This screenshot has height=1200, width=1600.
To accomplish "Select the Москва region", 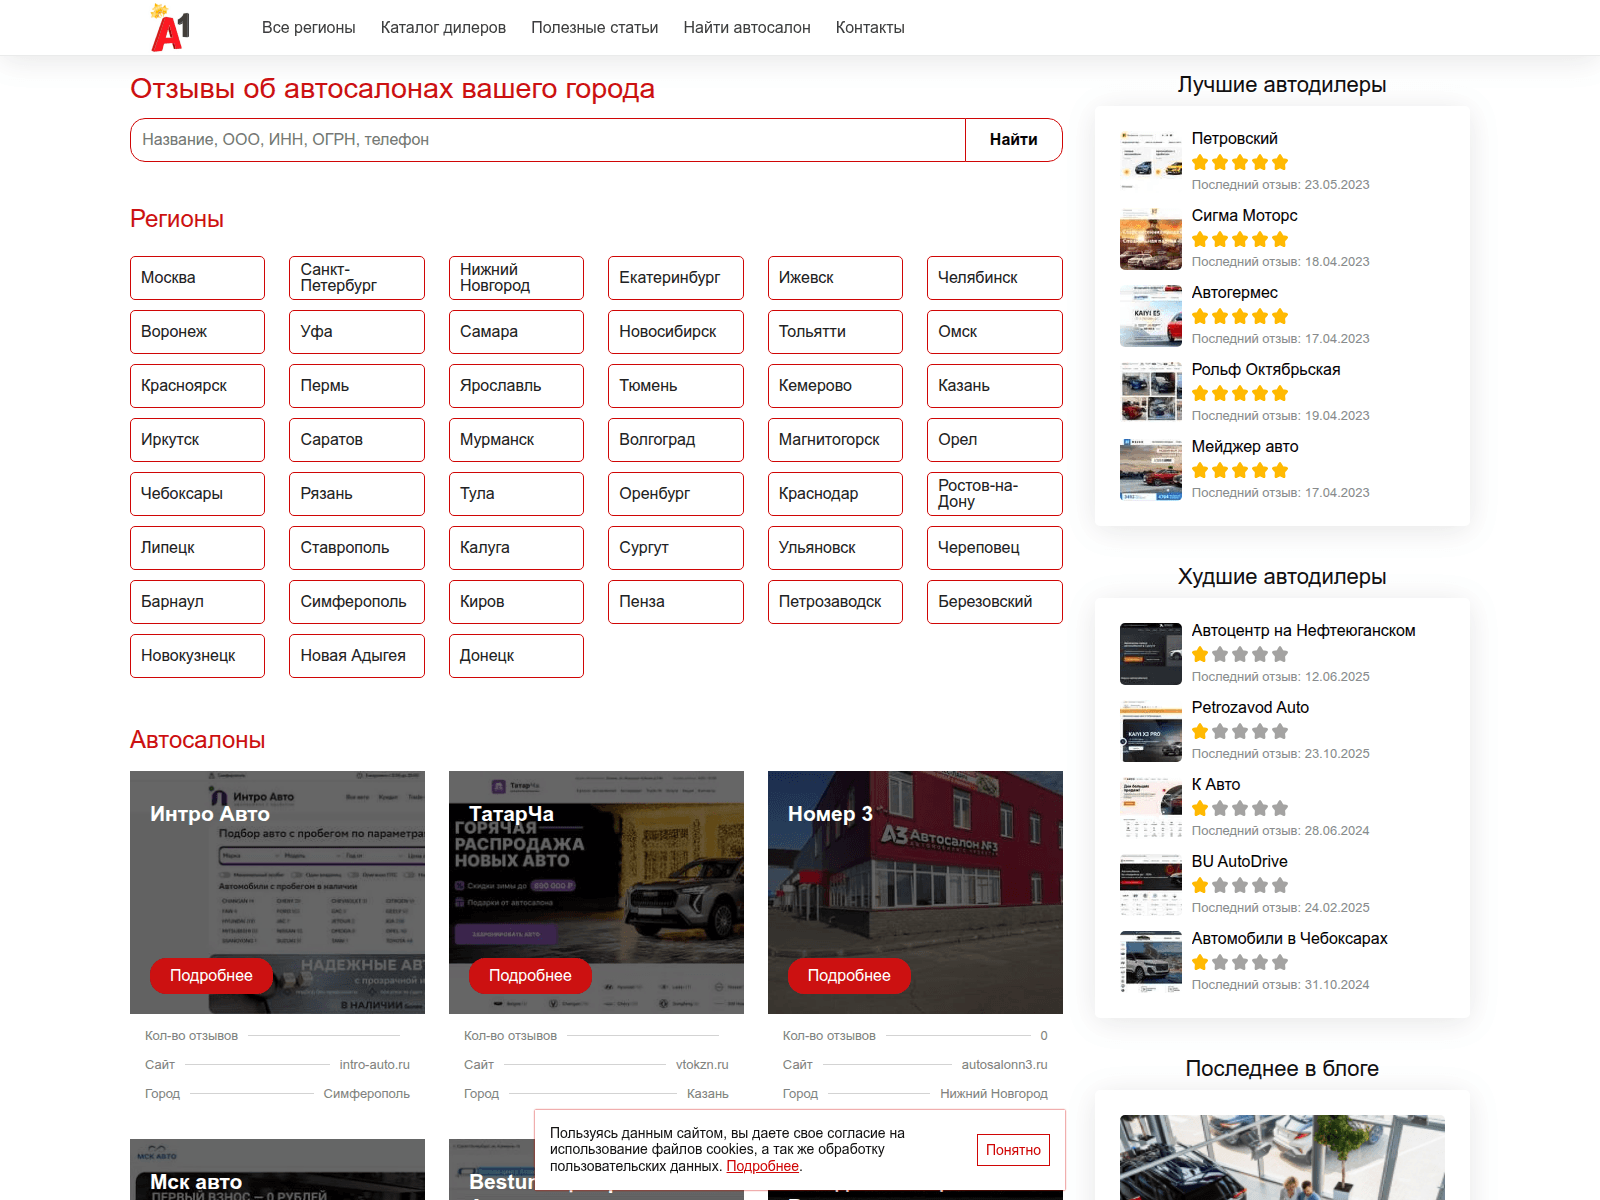I will pos(197,278).
